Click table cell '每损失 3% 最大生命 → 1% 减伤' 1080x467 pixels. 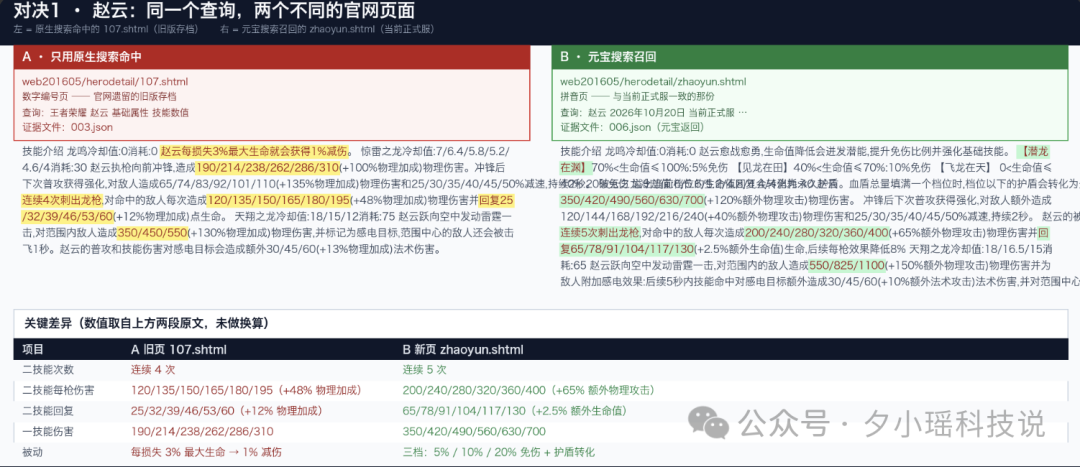pyautogui.click(x=207, y=453)
